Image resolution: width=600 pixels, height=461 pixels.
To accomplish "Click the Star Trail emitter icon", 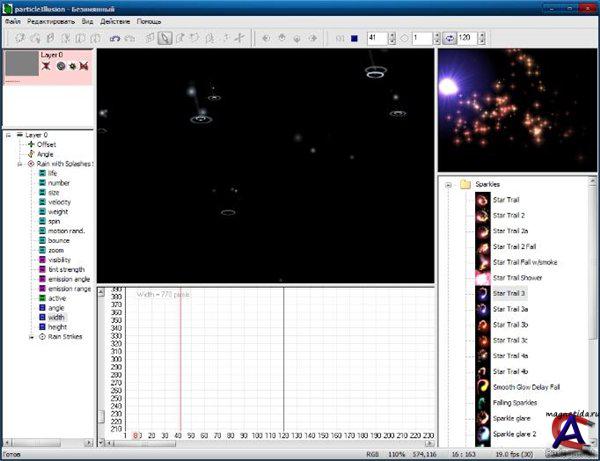I will [482, 200].
